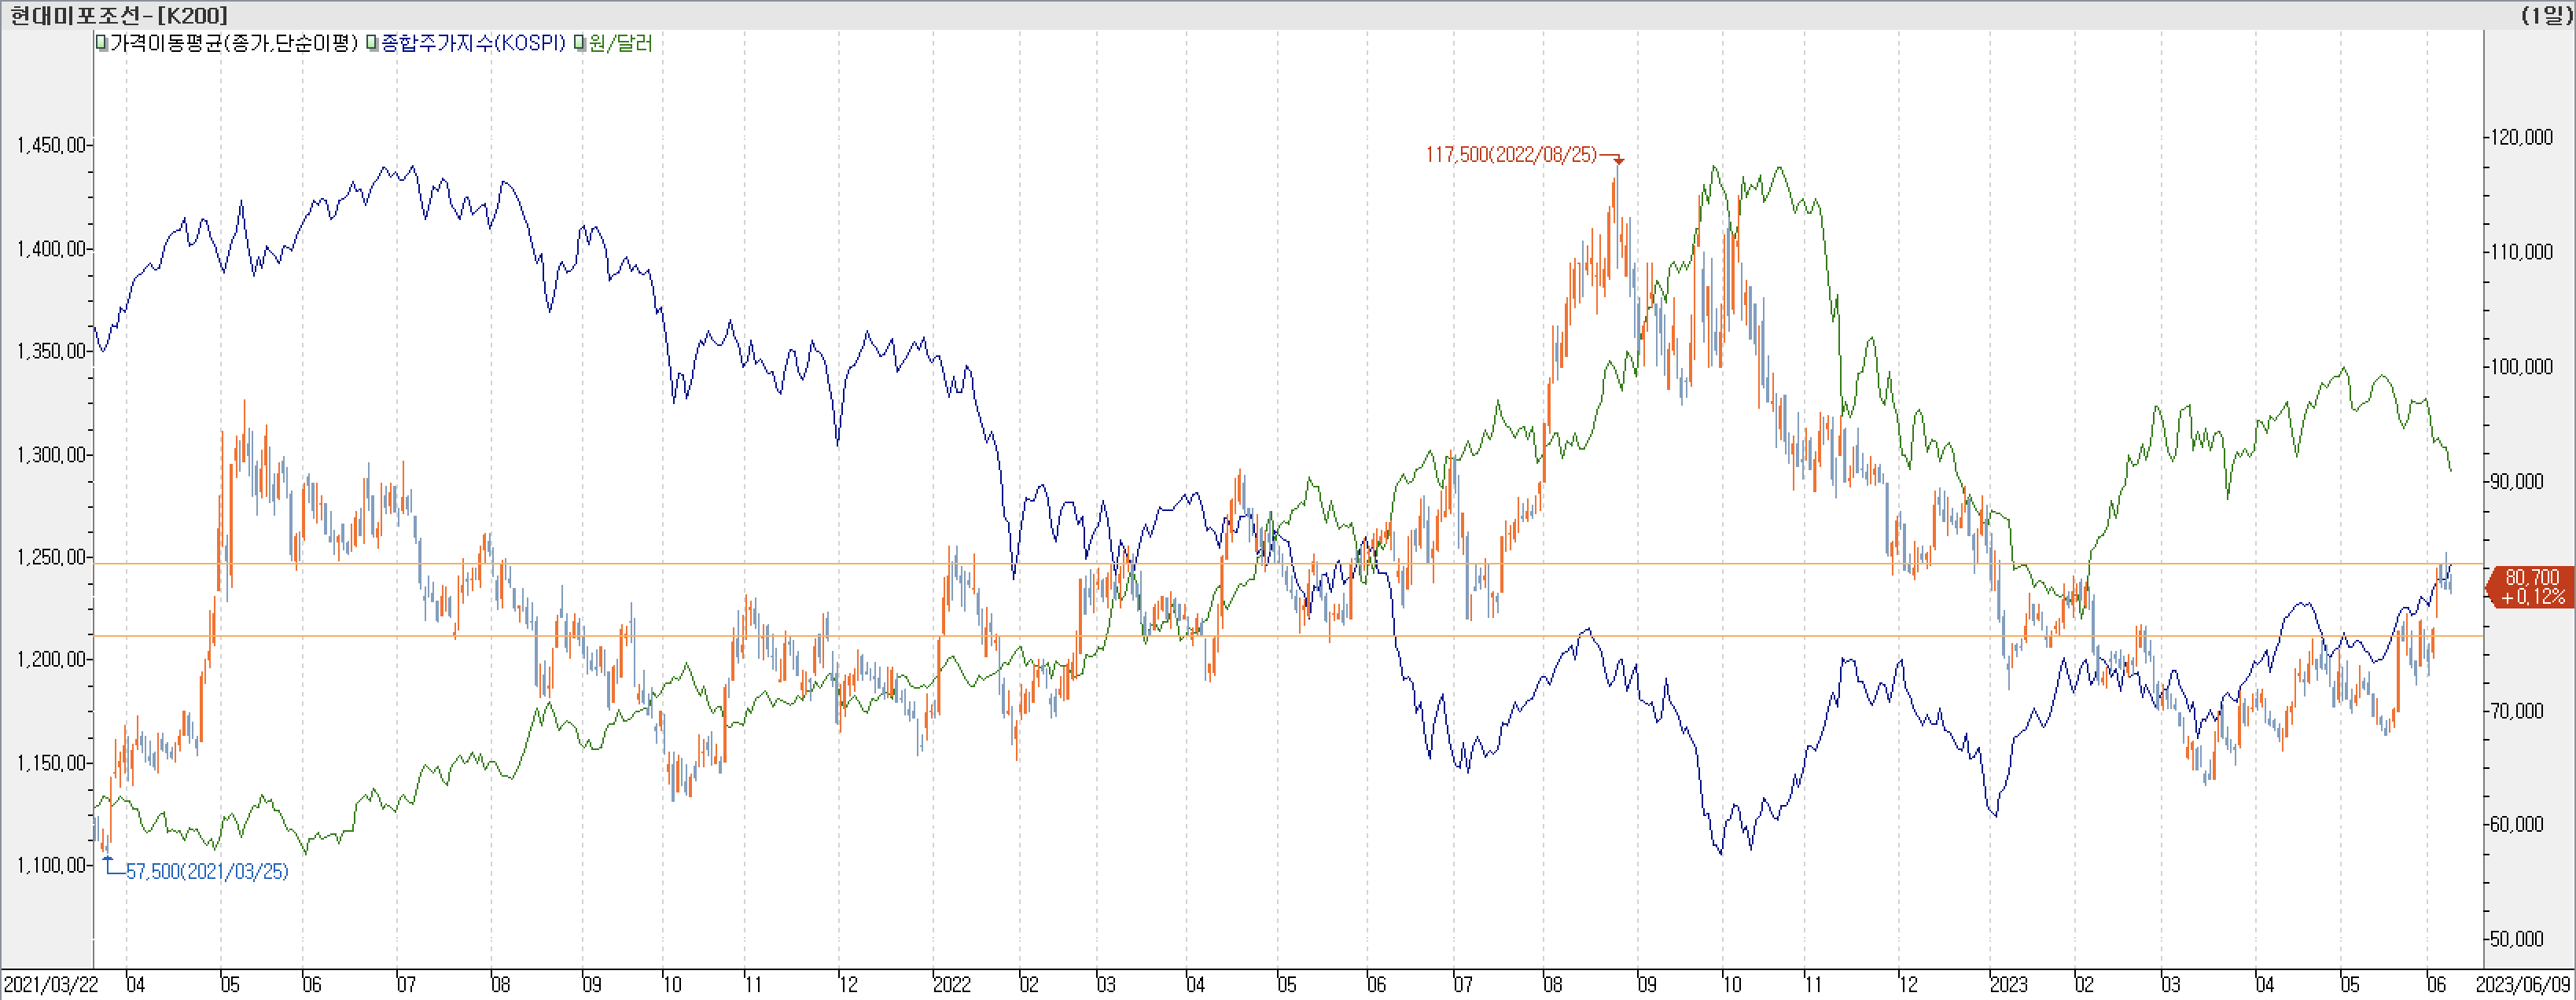This screenshot has height=1000, width=2576.
Task: Toggle the 원/달러 indicator box
Action: point(580,43)
